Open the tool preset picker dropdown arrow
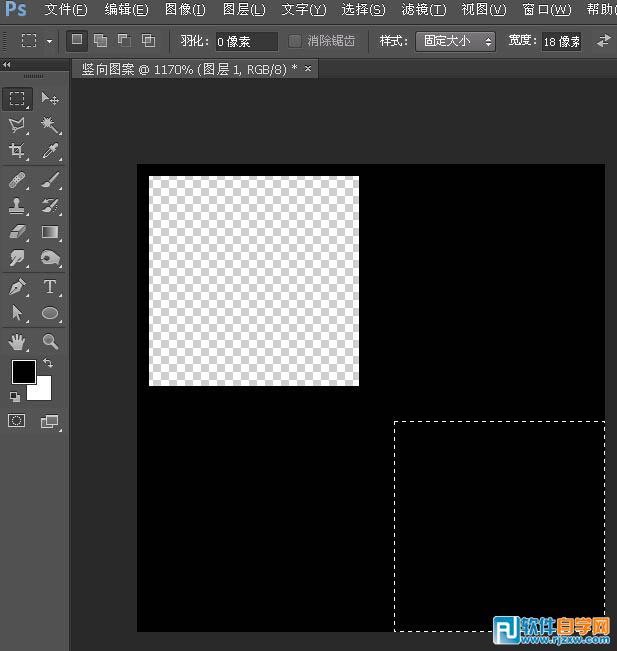617x651 pixels. pos(49,41)
